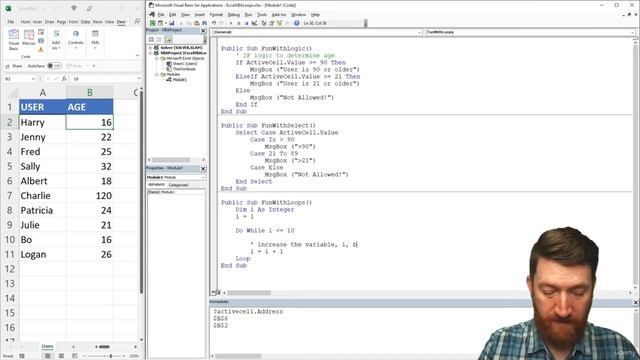The width and height of the screenshot is (640, 360).
Task: Open the Macros dialog in Excel ribbon
Action: point(29,38)
